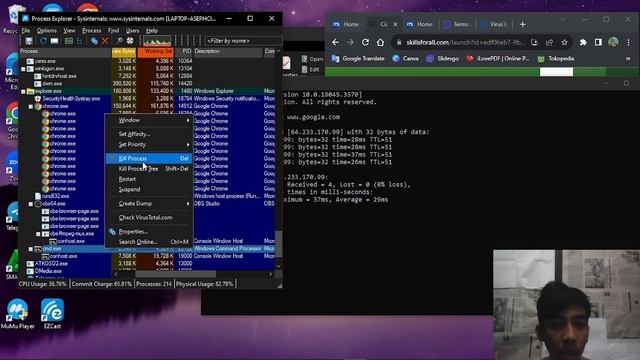Click the red X Kill Process toolbar icon
Image resolution: width=640 pixels, height=360 pixels.
(x=105, y=41)
